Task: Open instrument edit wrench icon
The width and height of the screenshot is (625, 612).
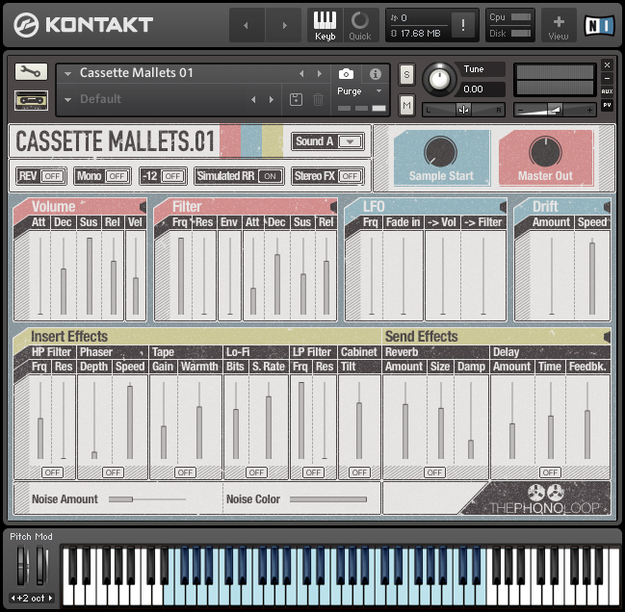Action: point(31,72)
